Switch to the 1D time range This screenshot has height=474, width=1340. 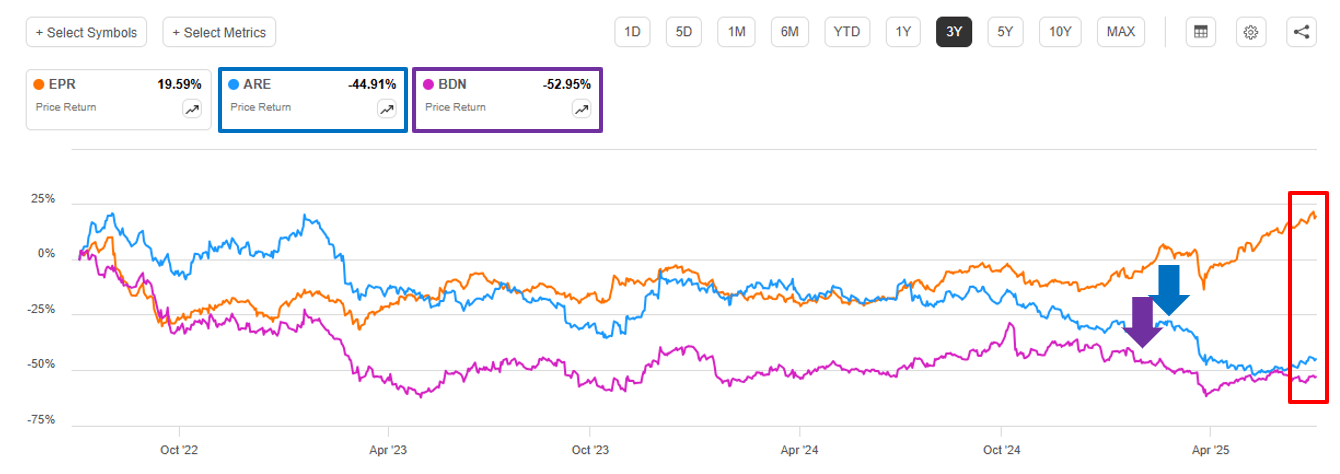coord(632,32)
